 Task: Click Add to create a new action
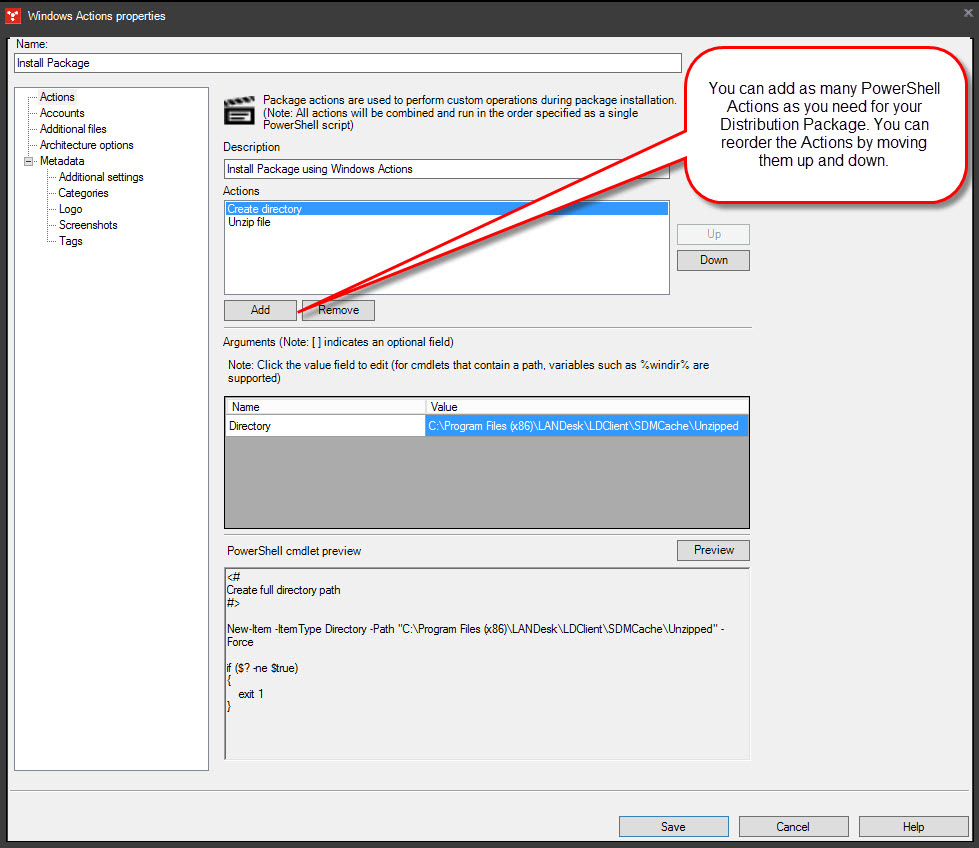coord(260,310)
